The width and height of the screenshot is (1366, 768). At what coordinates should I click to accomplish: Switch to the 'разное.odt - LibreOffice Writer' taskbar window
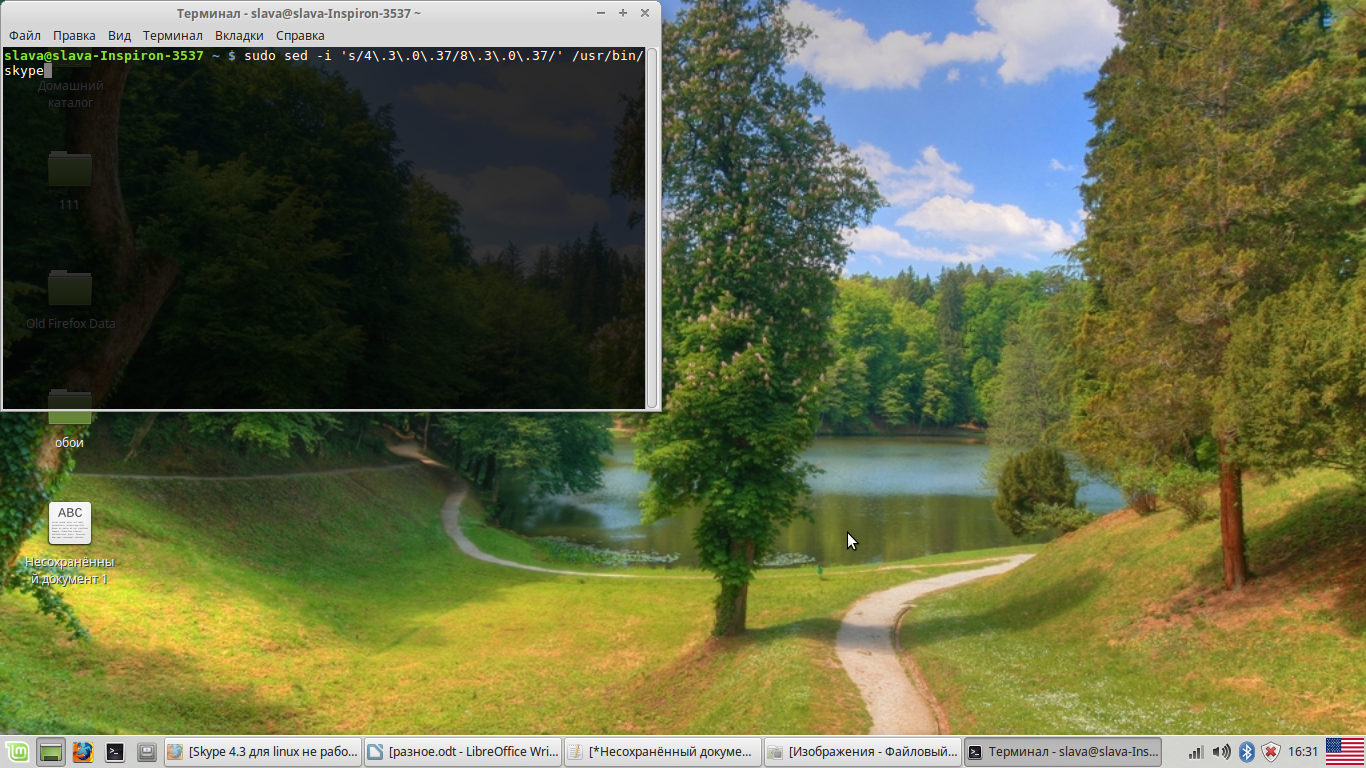pyautogui.click(x=462, y=751)
